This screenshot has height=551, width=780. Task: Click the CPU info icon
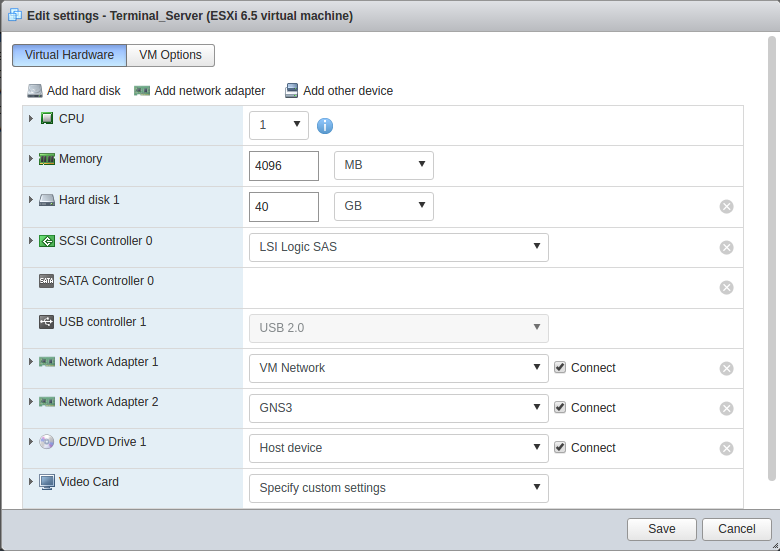tap(325, 126)
